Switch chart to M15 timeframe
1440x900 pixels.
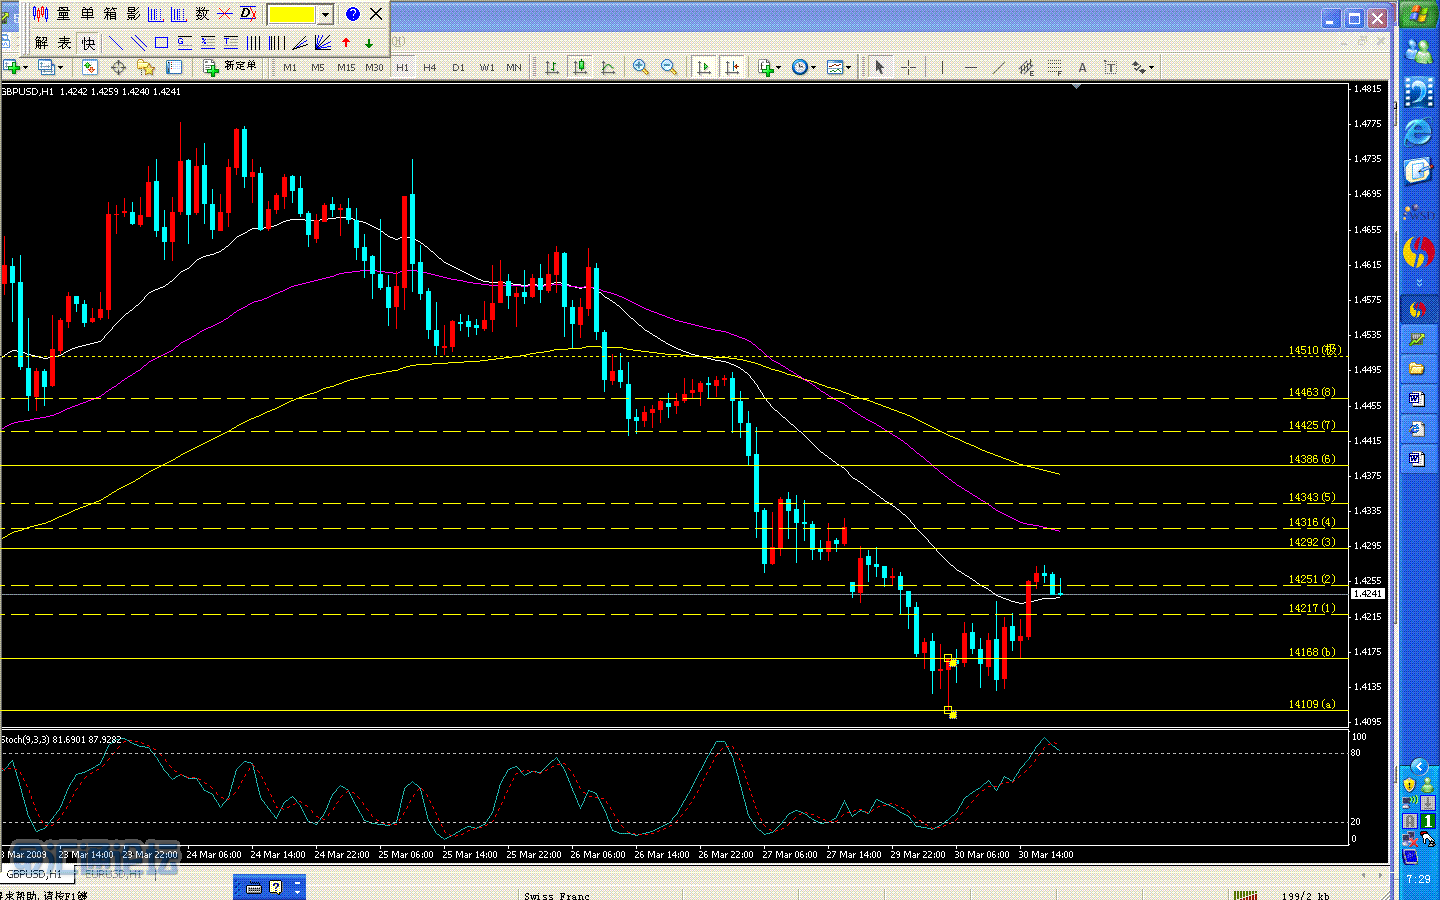click(346, 68)
